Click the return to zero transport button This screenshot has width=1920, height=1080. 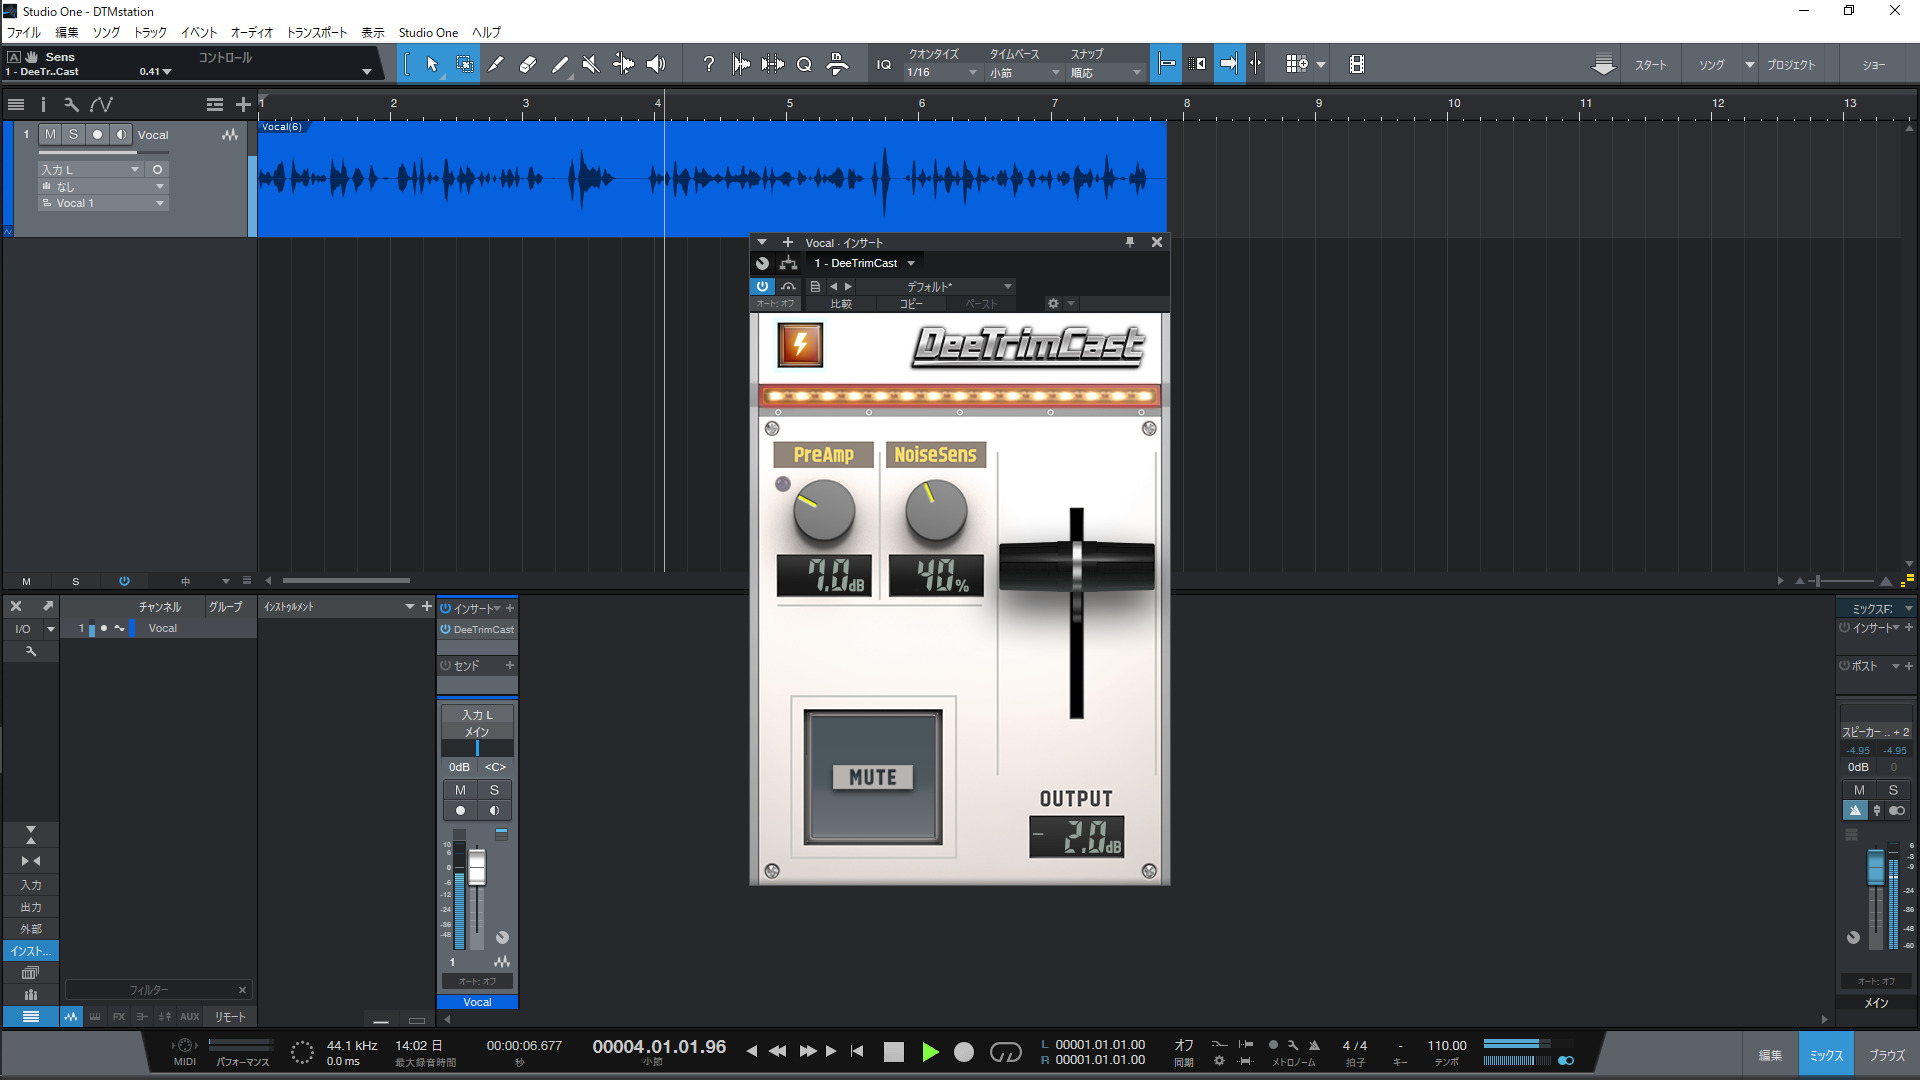point(857,1051)
